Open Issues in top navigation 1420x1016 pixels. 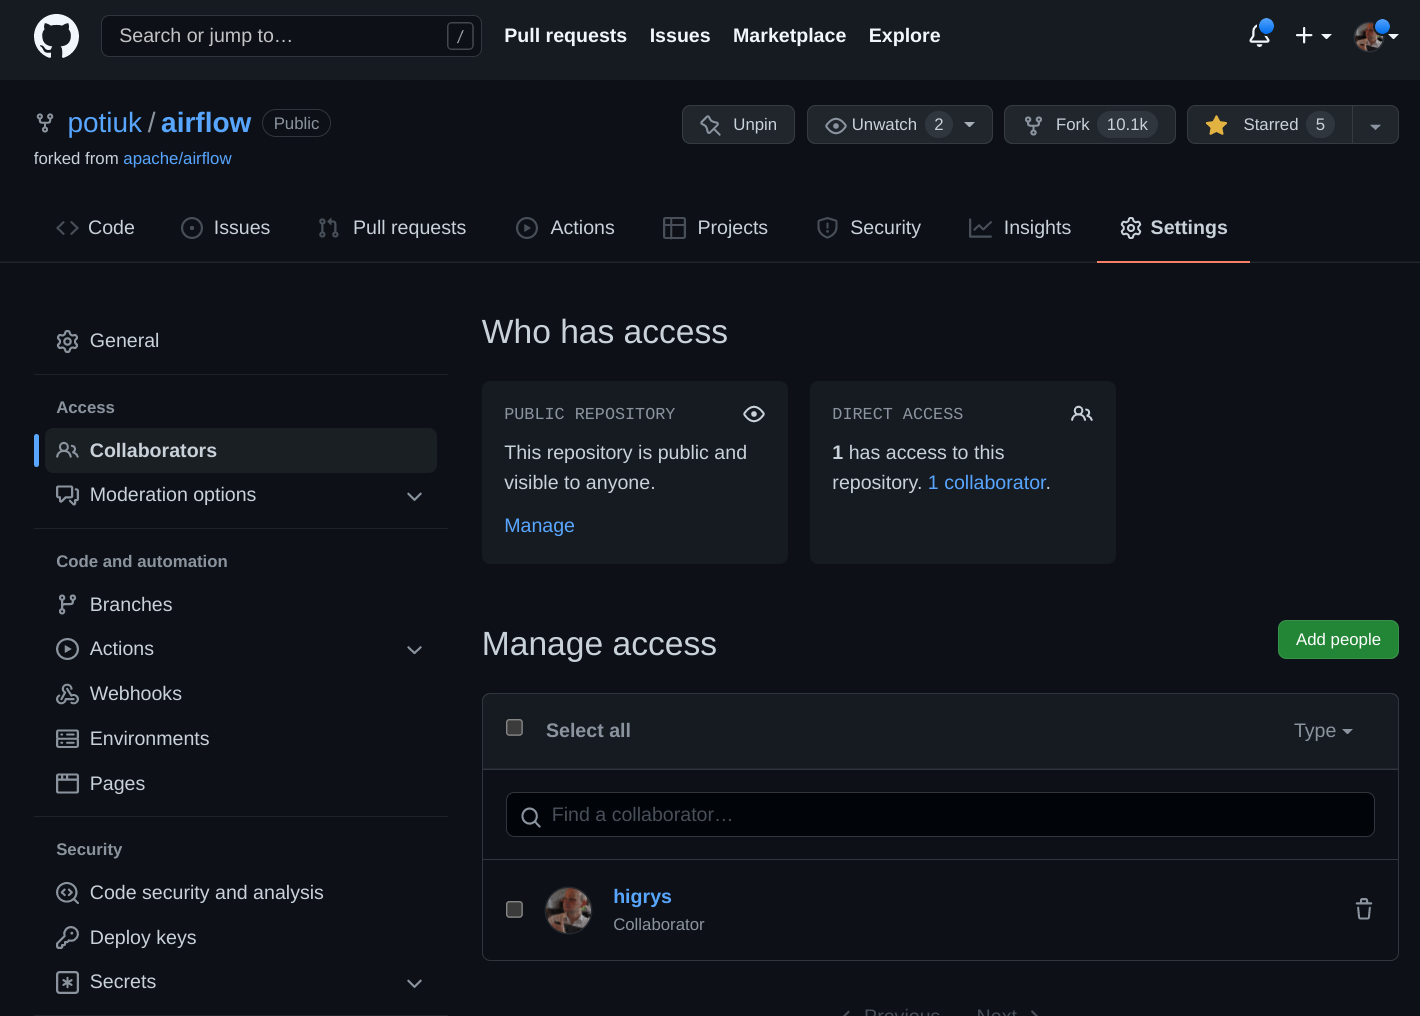(680, 36)
